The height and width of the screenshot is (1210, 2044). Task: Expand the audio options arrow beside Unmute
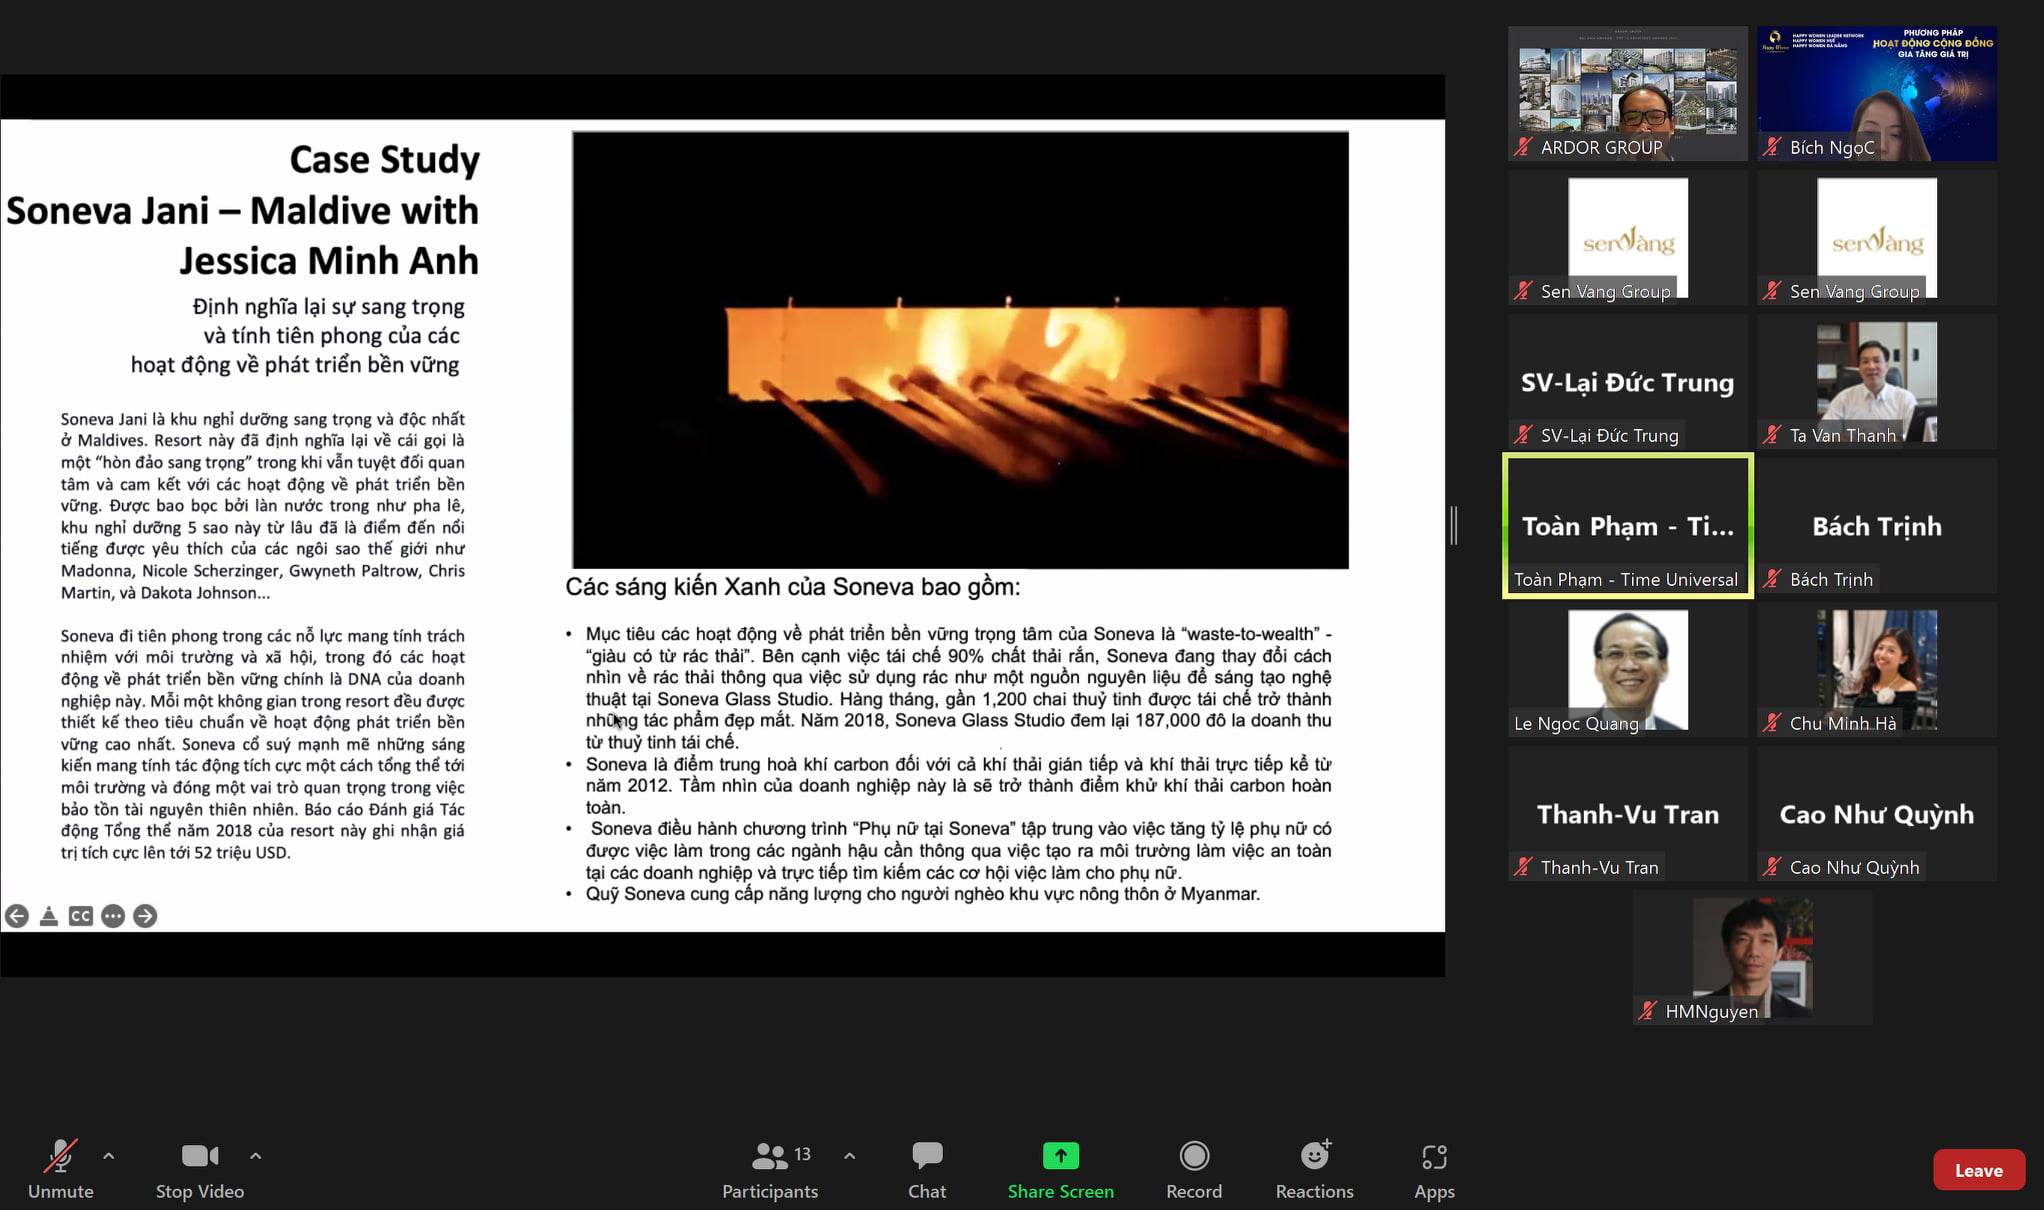(x=109, y=1156)
